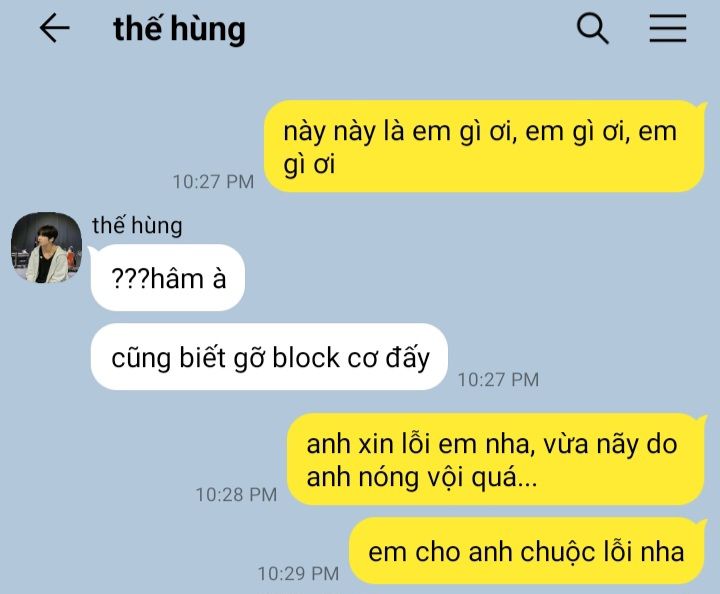This screenshot has height=594, width=720.
Task: Tap sender name thế hùng above message
Action: [x=137, y=225]
